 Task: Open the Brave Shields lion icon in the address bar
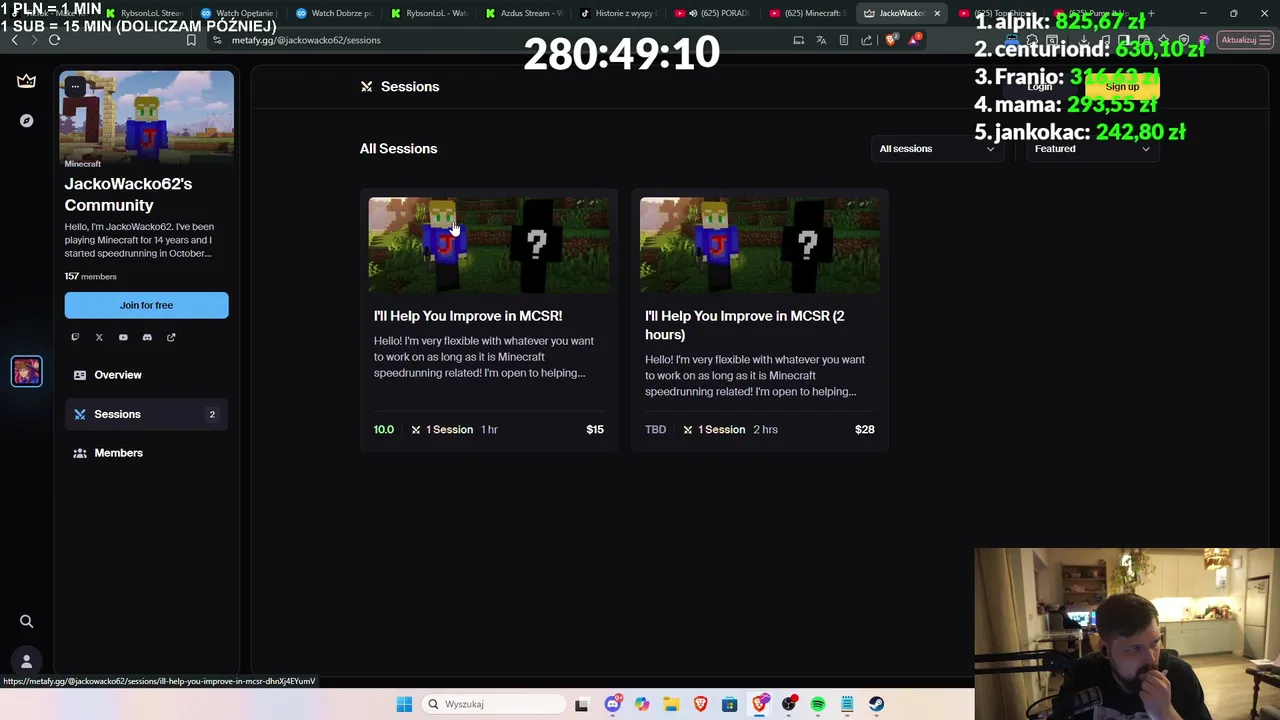pyautogui.click(x=891, y=40)
